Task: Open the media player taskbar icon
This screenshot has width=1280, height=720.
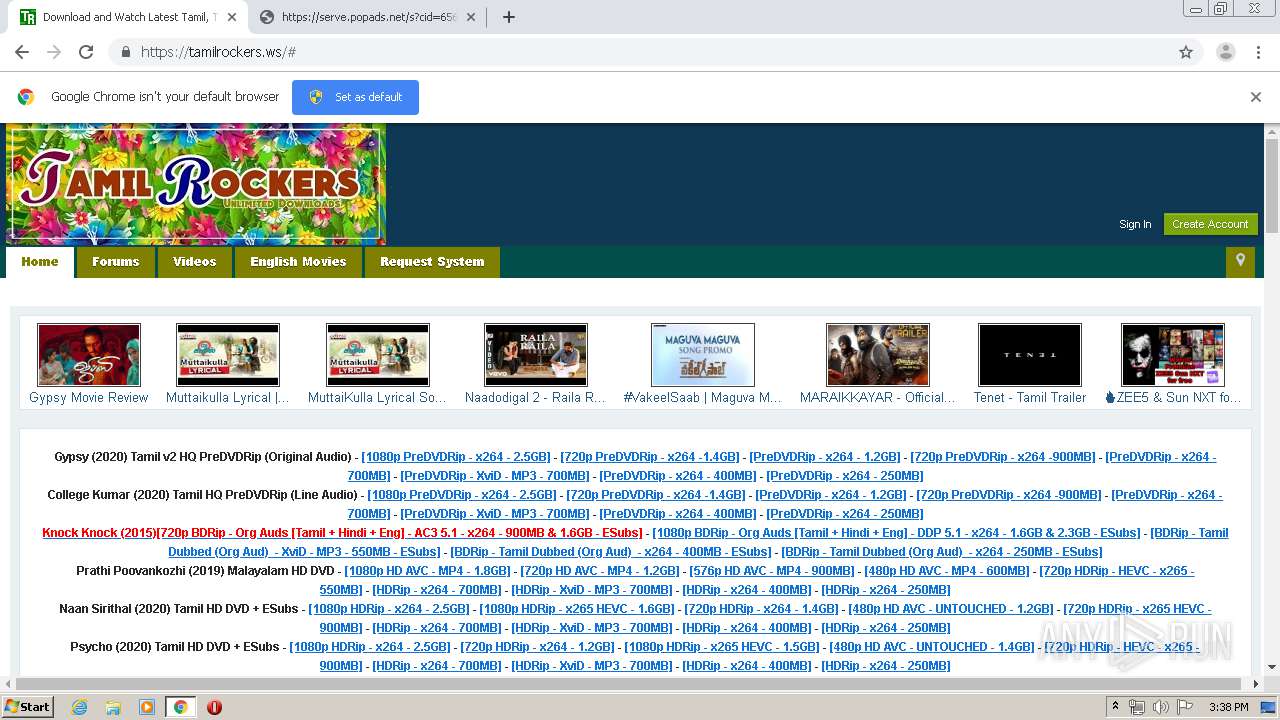Action: click(147, 707)
